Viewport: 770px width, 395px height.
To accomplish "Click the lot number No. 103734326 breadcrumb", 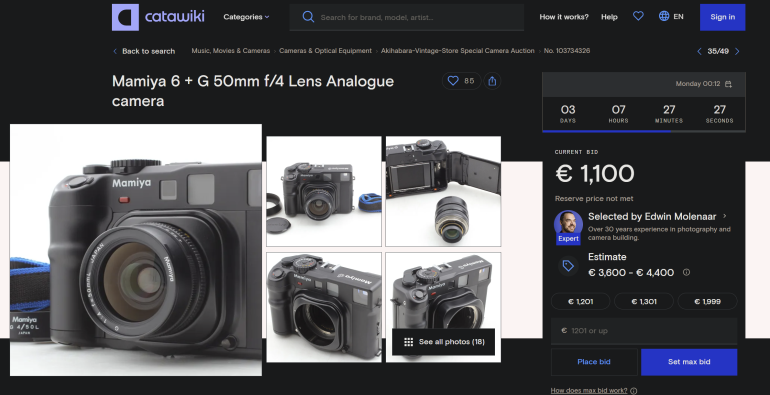I will pos(567,51).
